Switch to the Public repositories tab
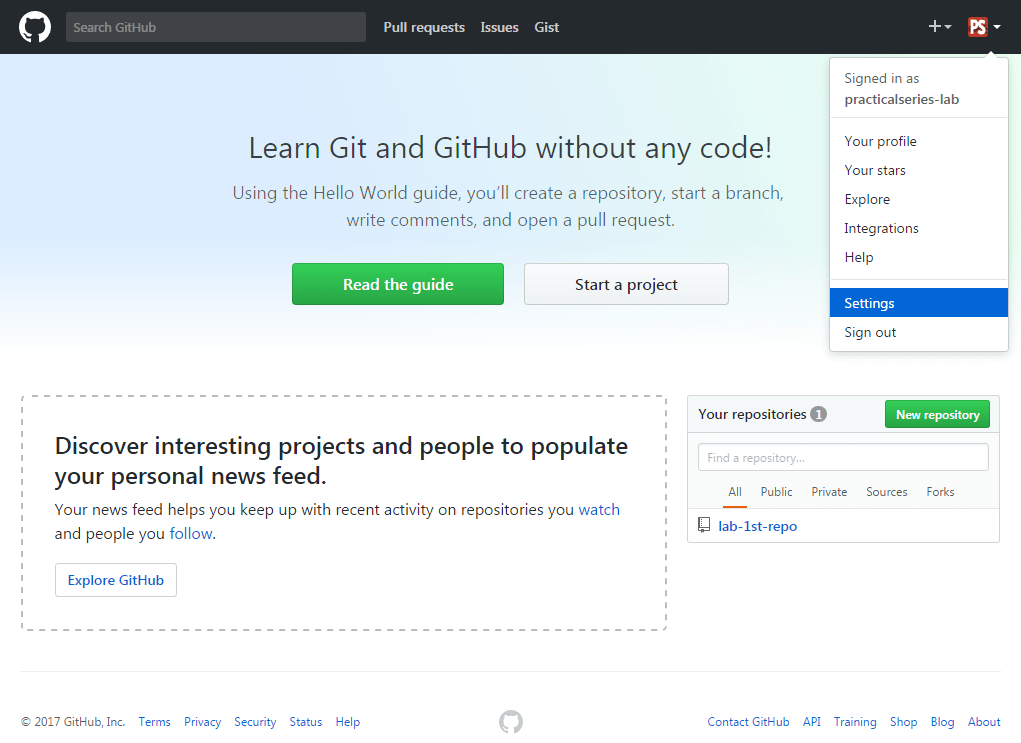 click(x=776, y=492)
